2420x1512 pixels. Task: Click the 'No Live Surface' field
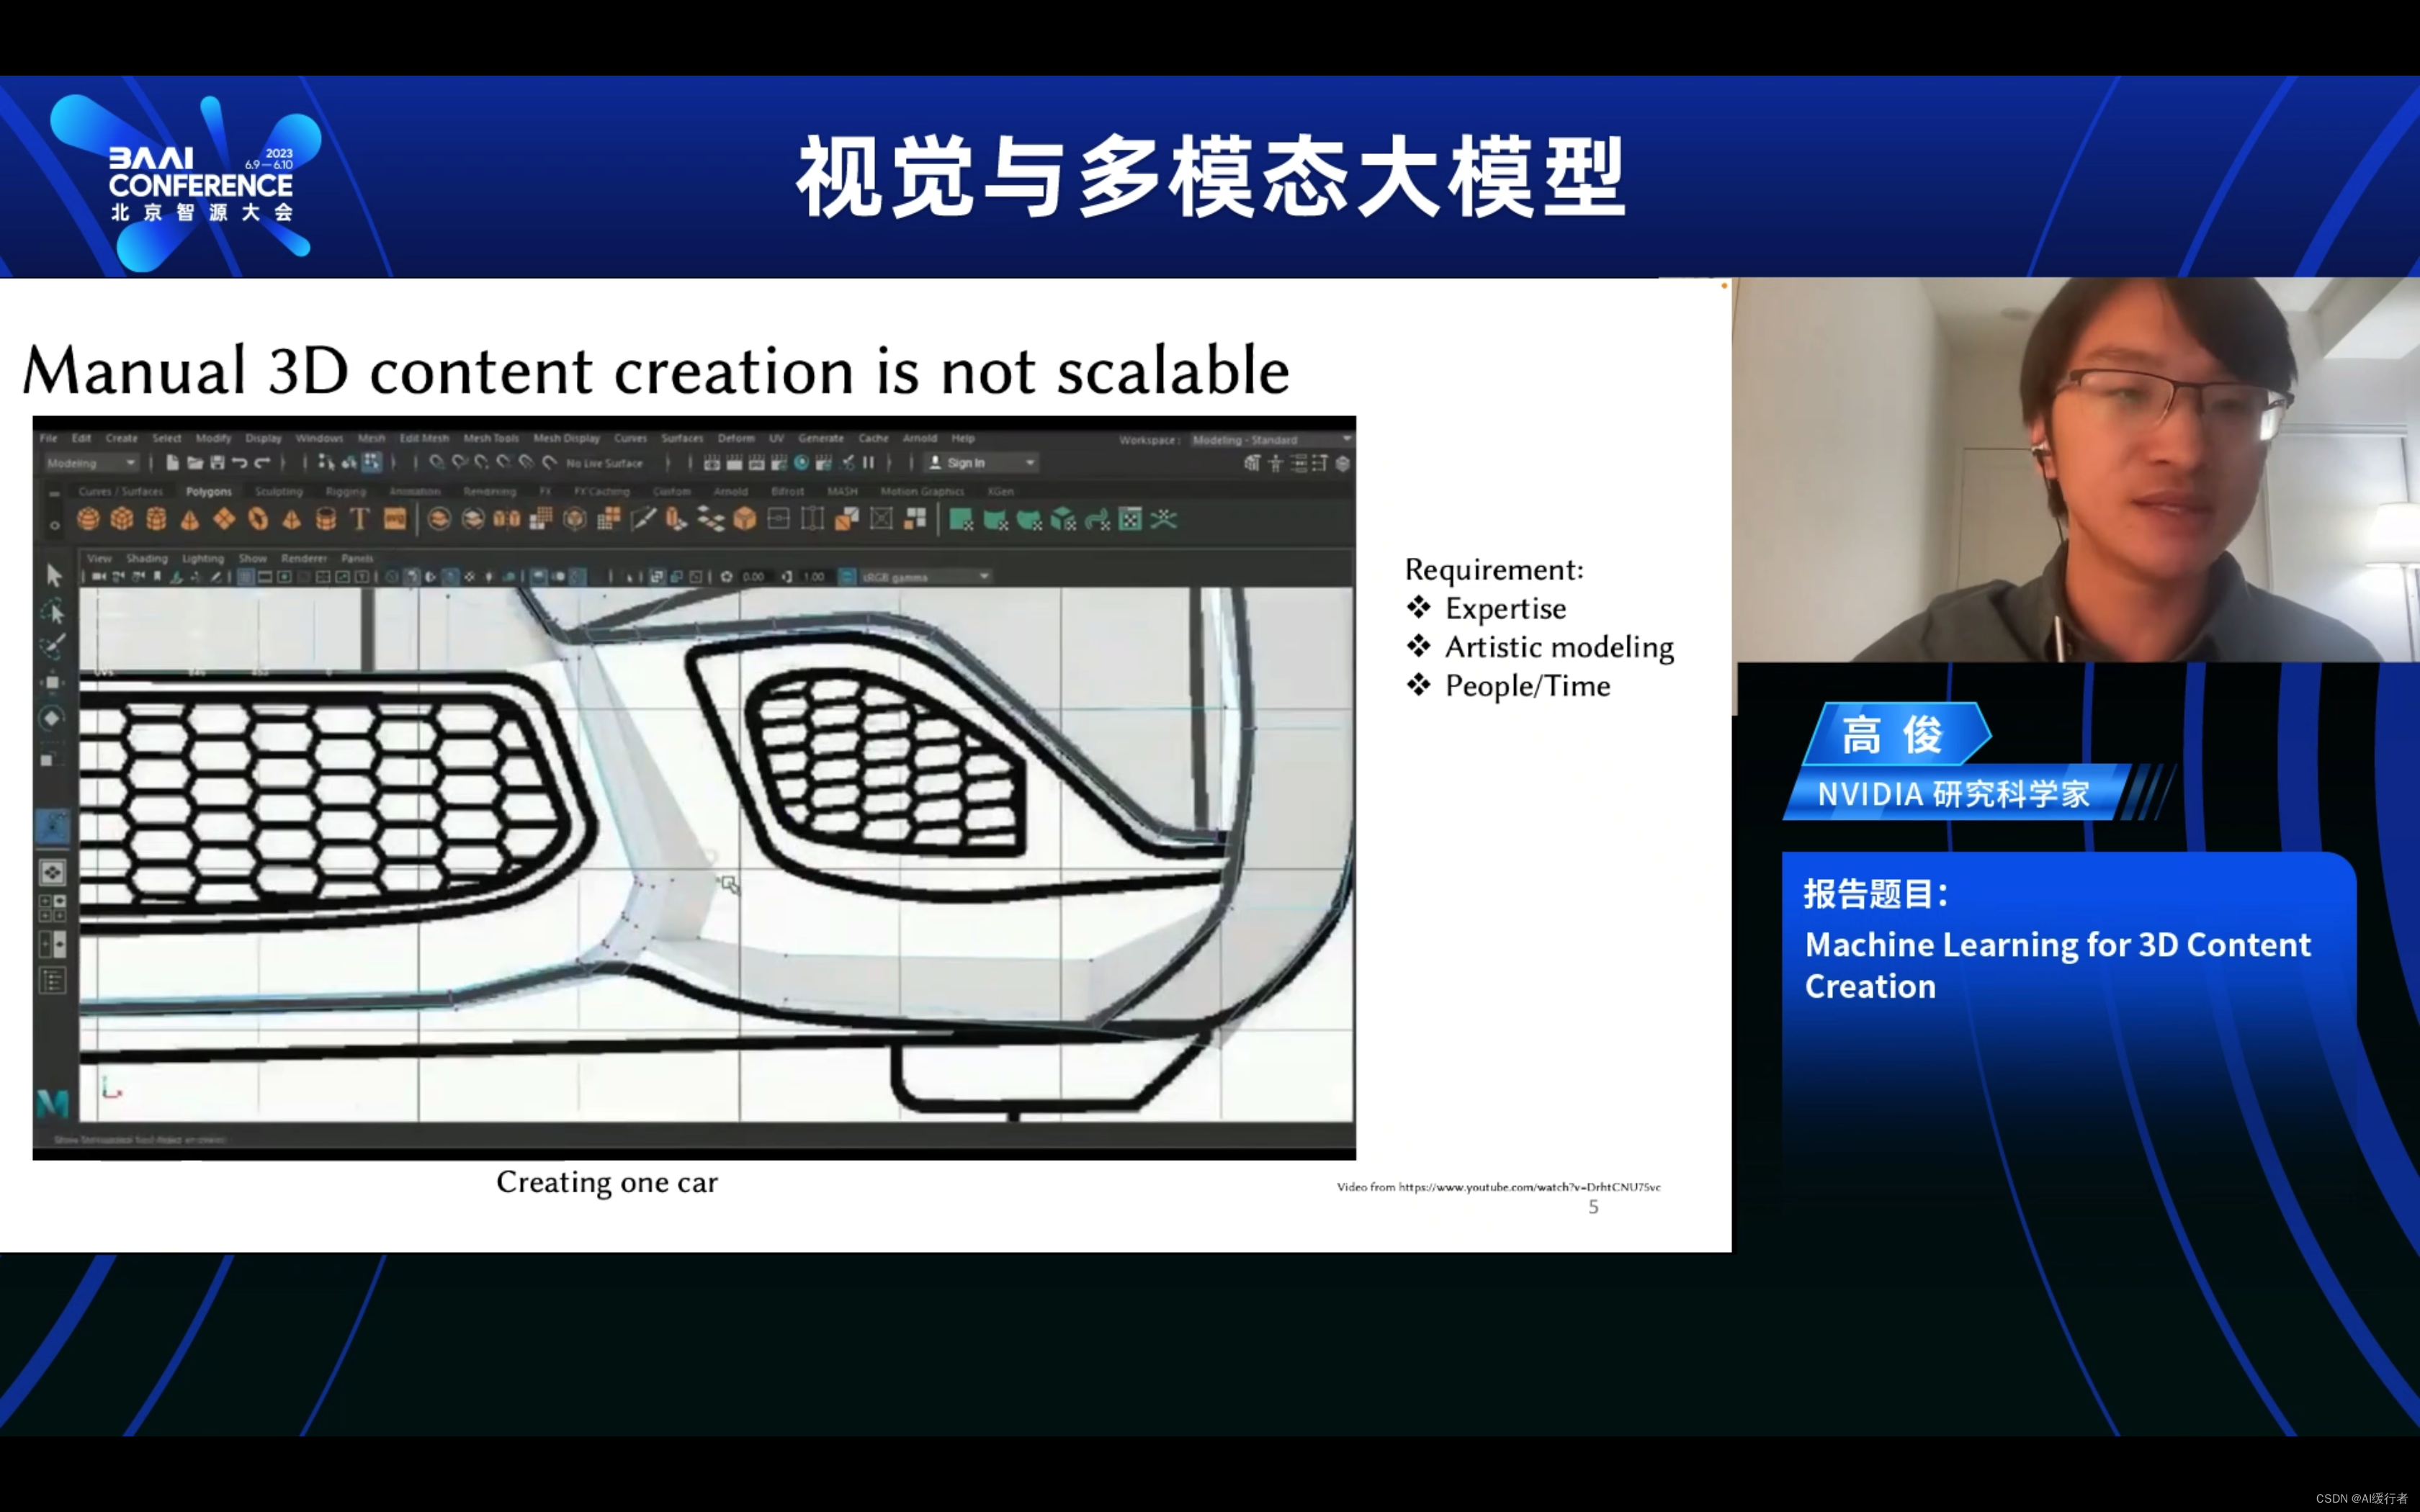coord(605,463)
